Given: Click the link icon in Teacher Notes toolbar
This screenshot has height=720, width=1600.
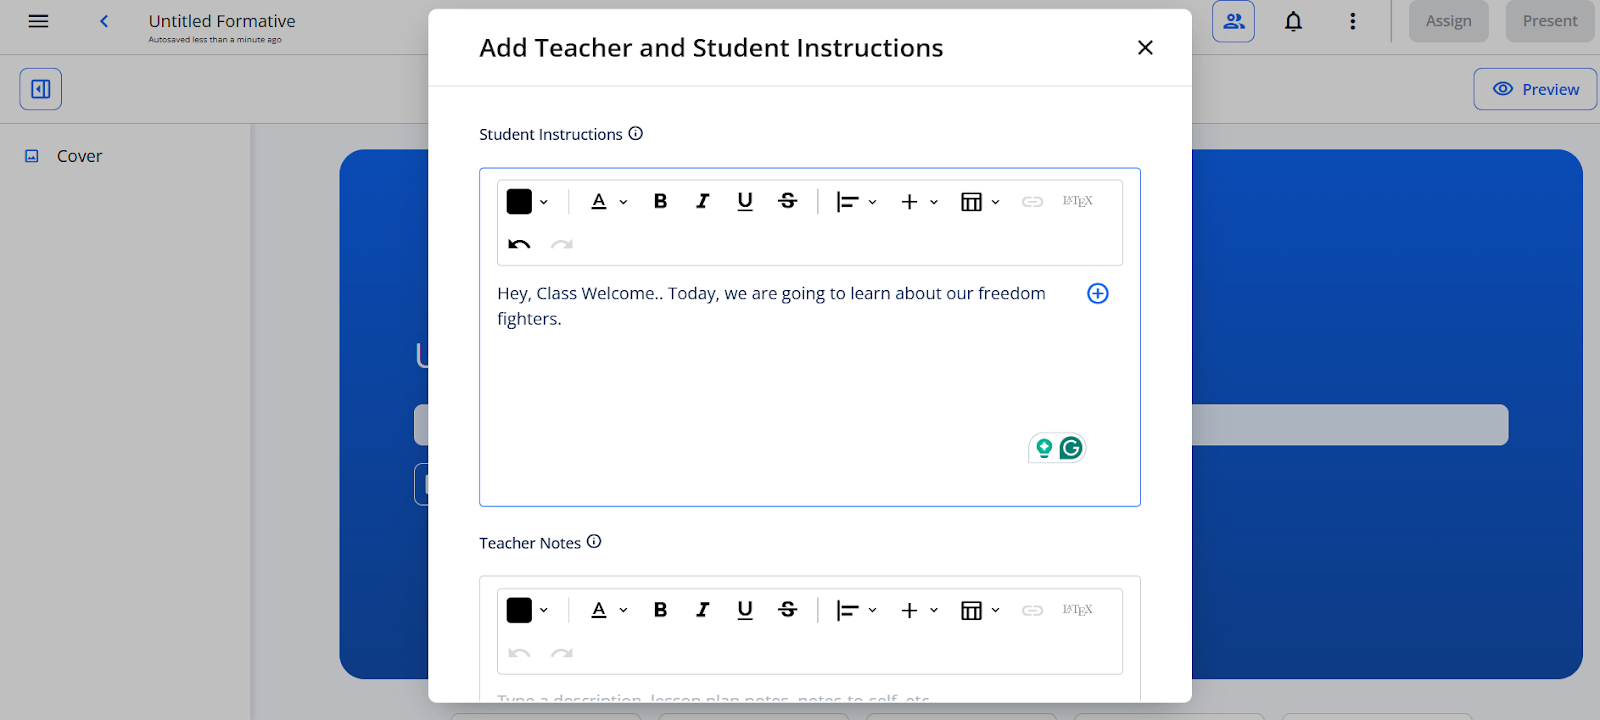Looking at the screenshot, I should (x=1033, y=610).
